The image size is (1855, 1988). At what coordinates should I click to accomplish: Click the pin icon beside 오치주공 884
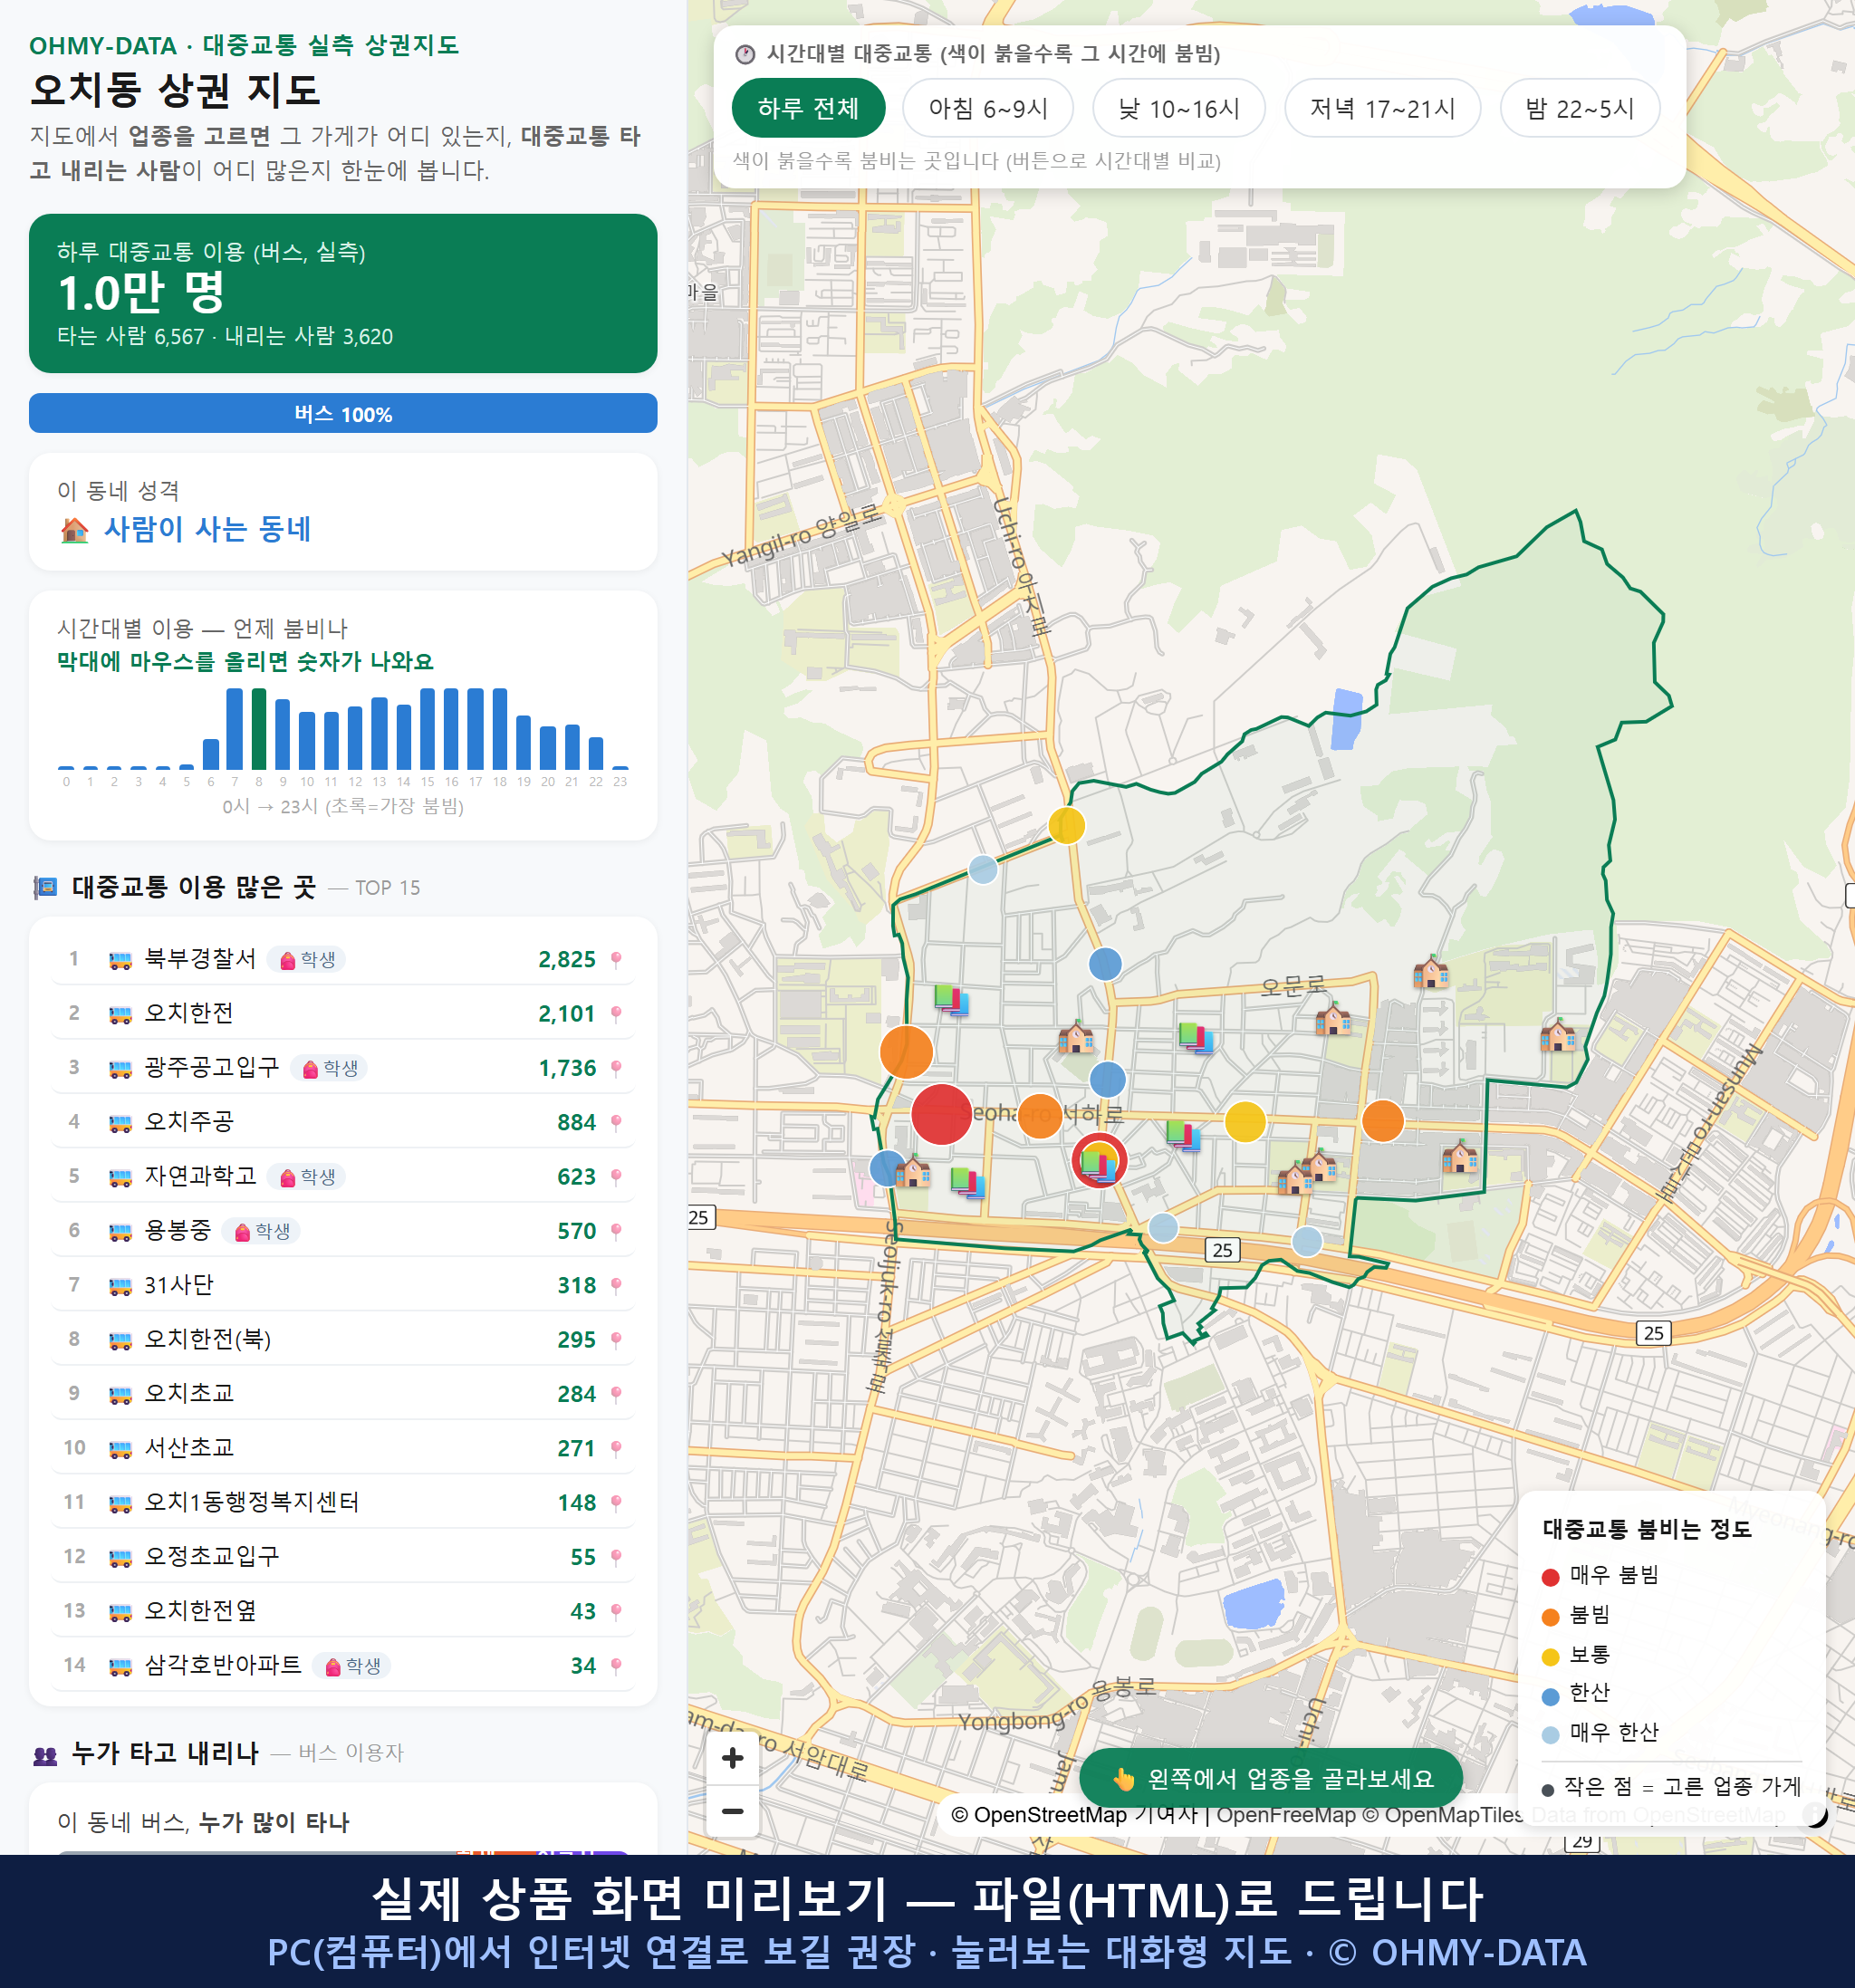point(616,1122)
